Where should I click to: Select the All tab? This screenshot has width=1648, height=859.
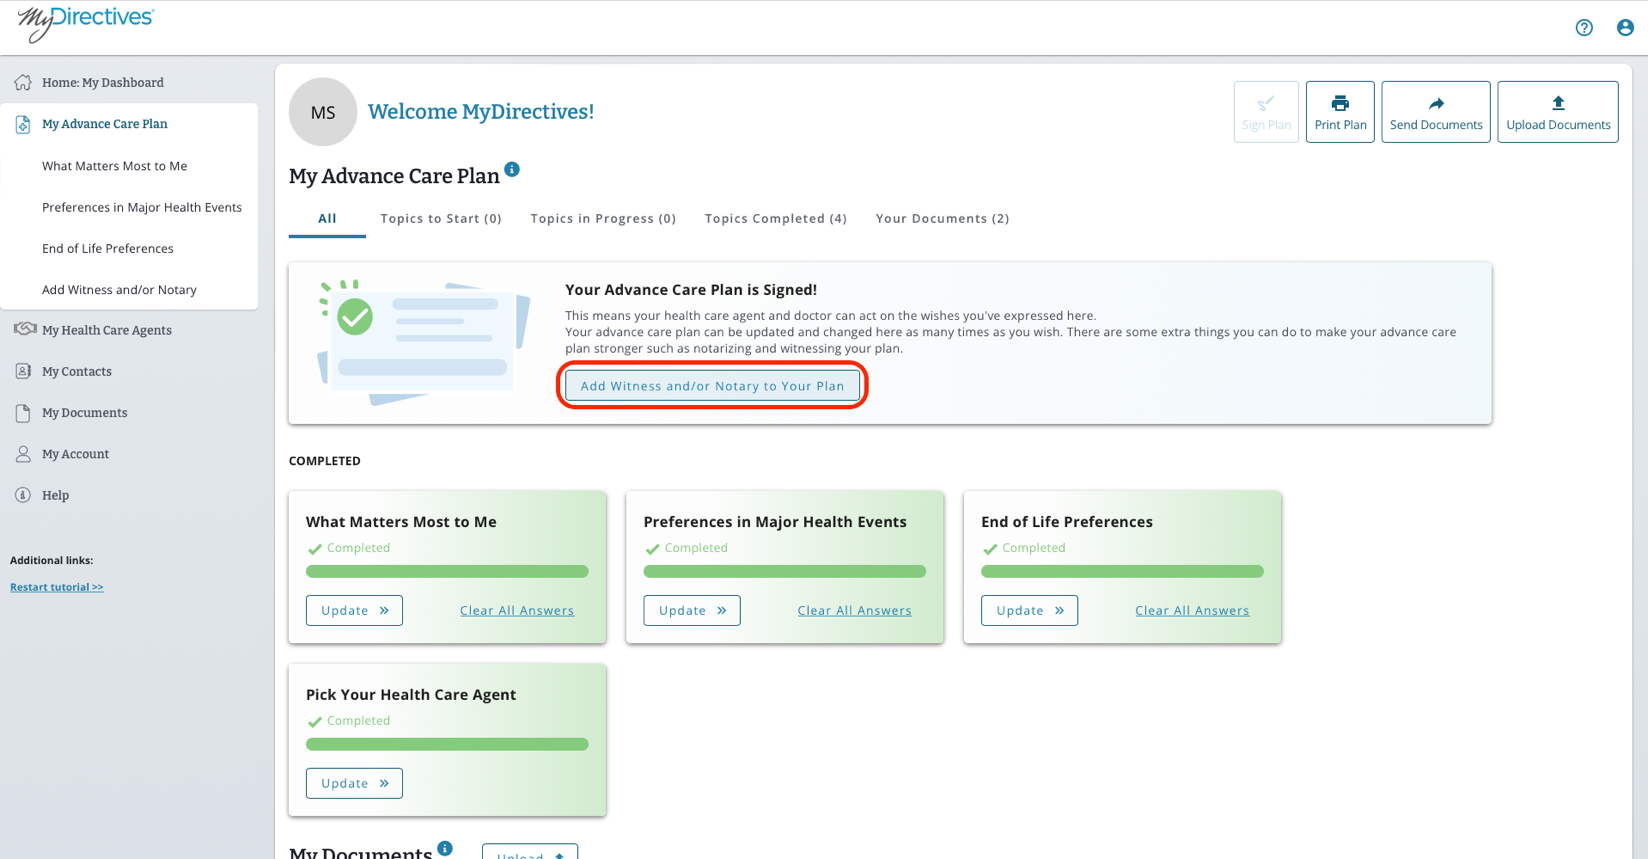tap(327, 218)
